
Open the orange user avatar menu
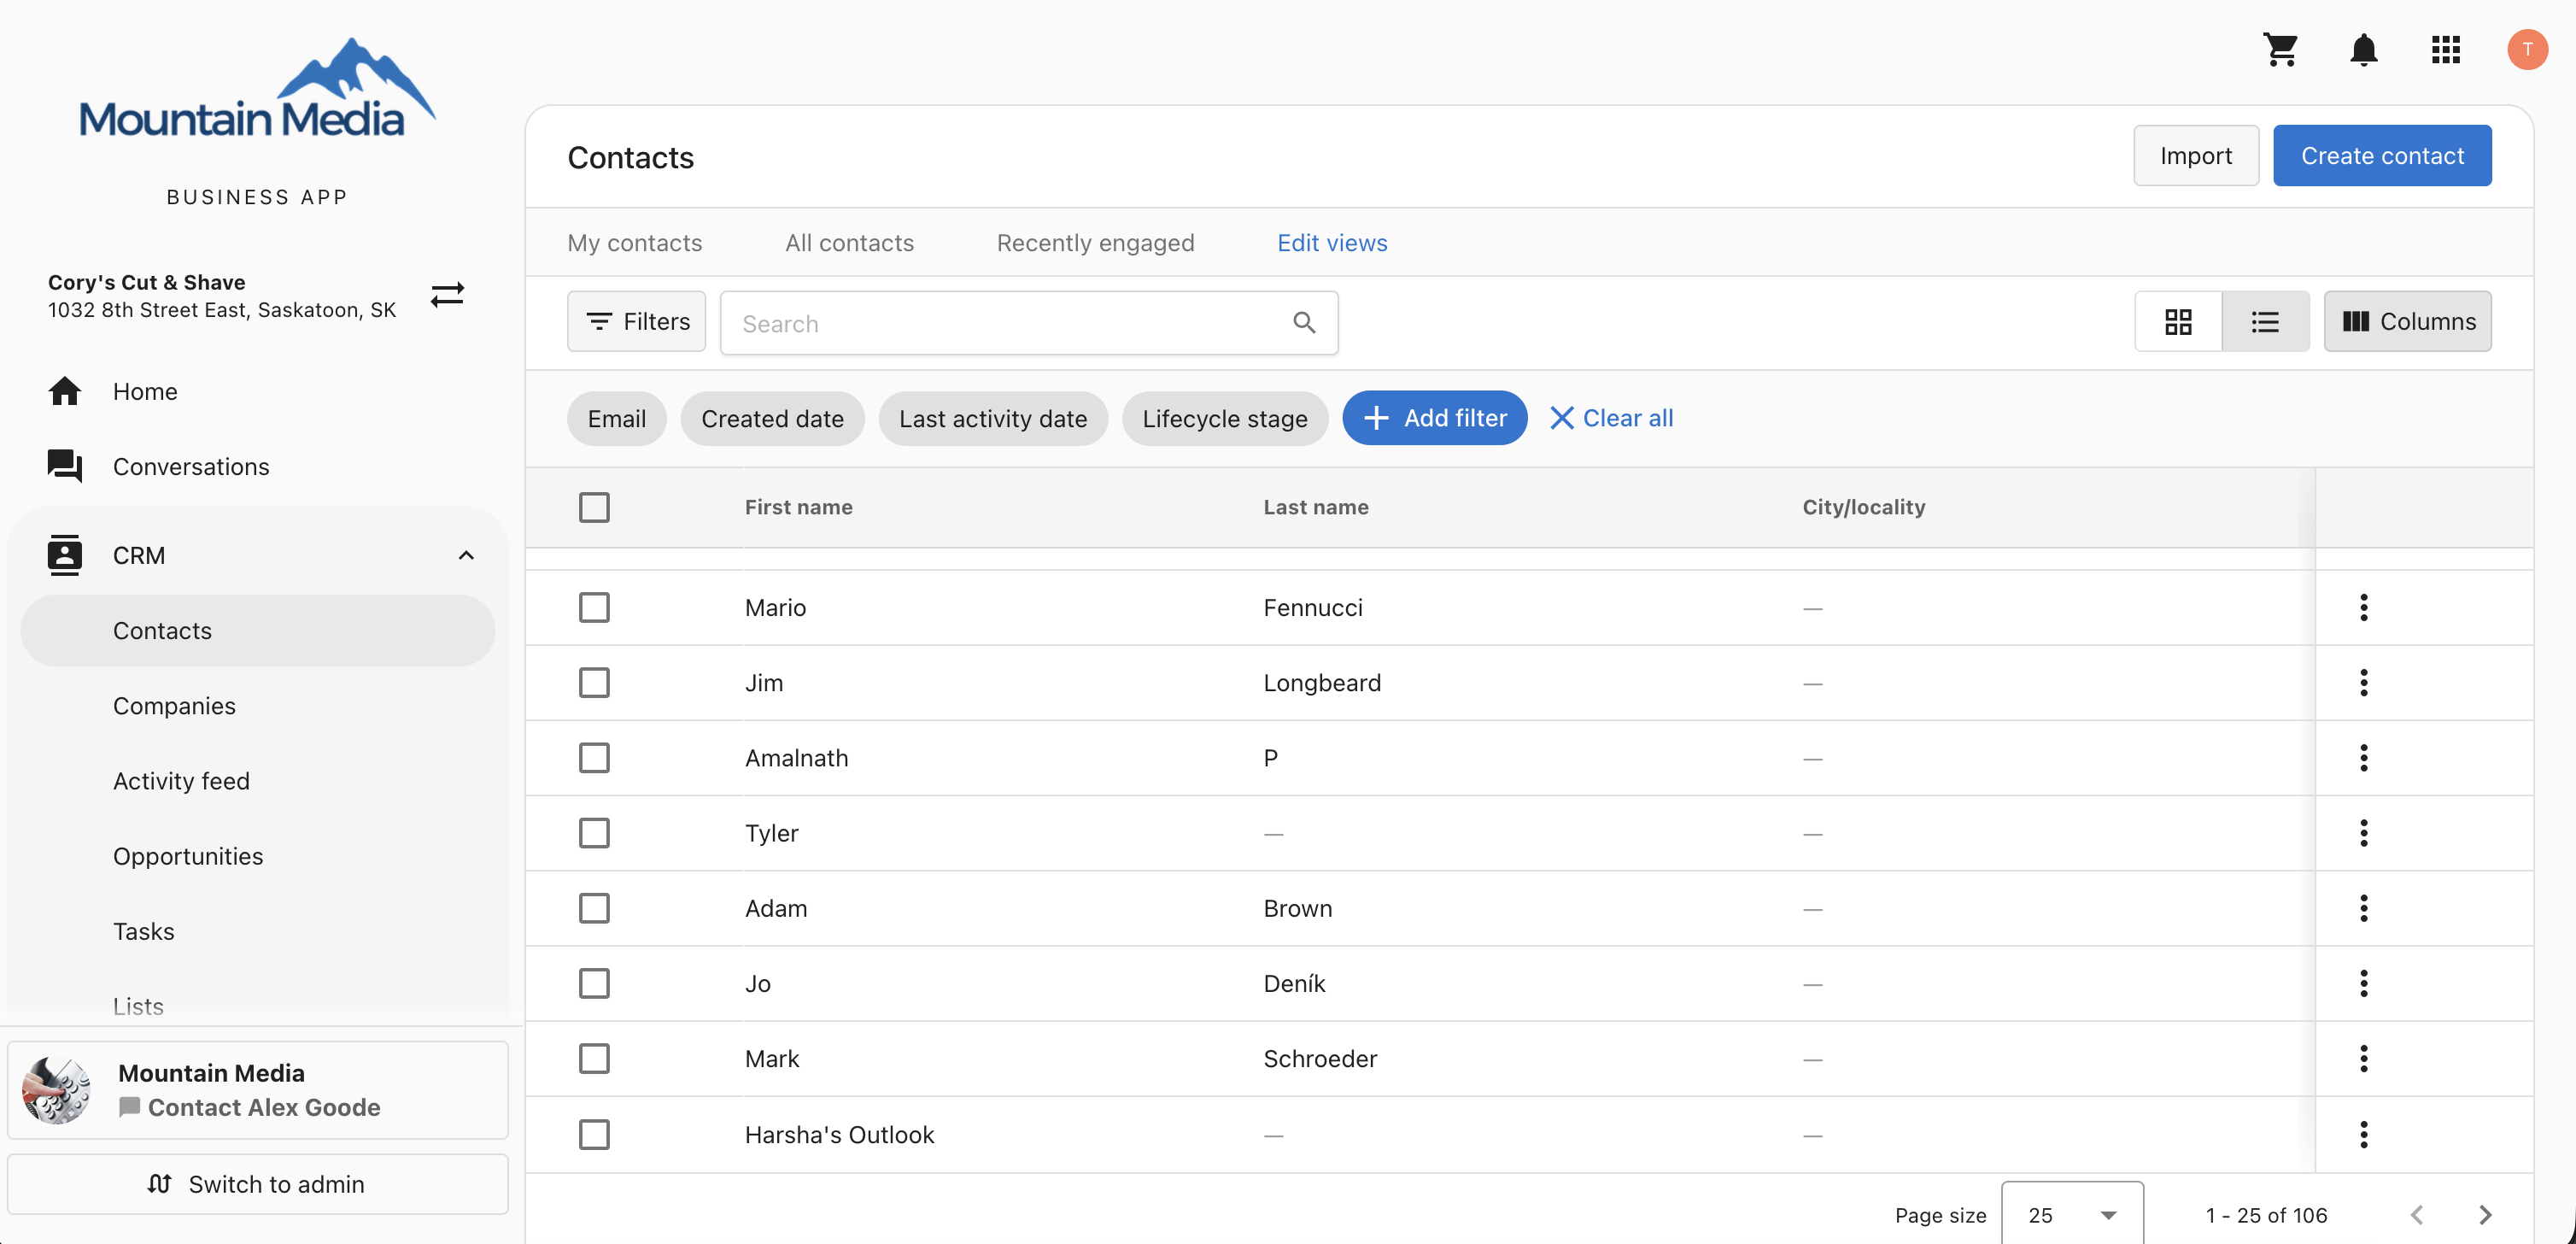[x=2527, y=49]
